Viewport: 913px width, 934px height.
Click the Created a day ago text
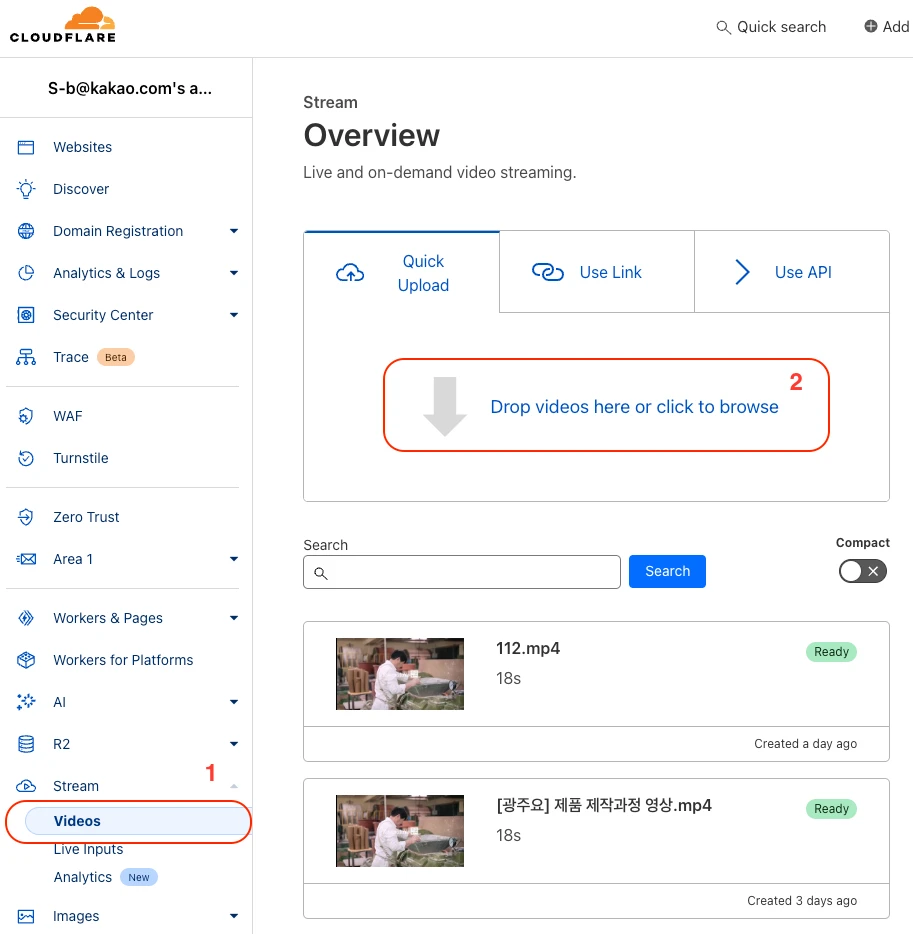point(805,743)
